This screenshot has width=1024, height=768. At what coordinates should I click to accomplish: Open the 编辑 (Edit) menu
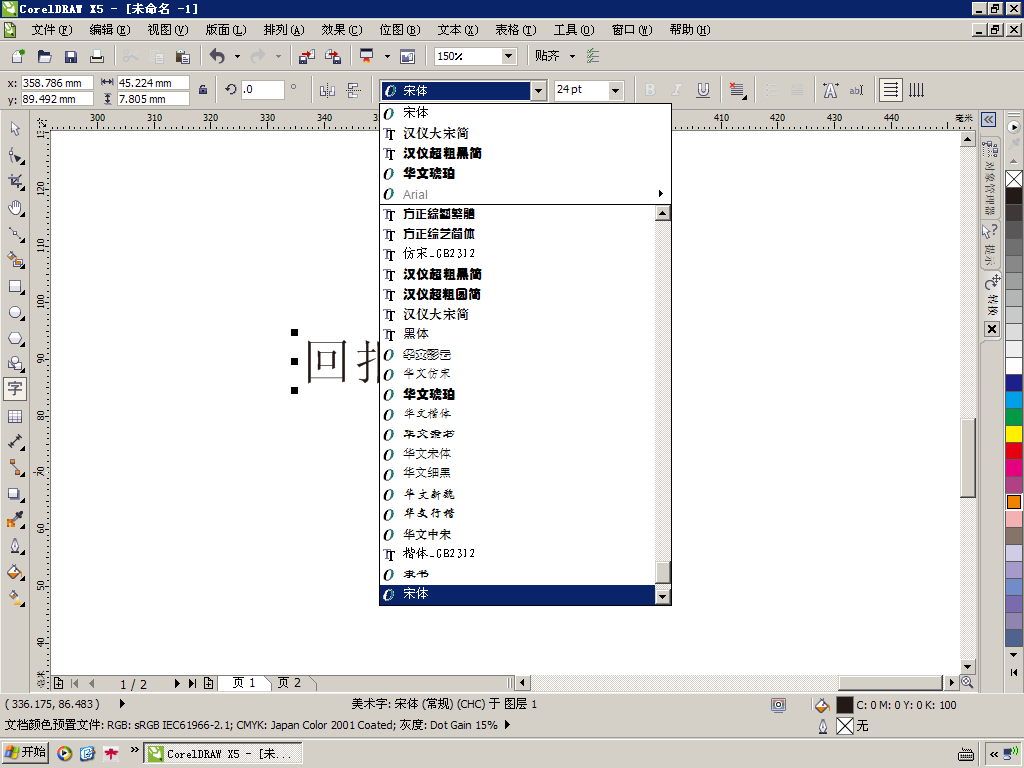click(110, 30)
